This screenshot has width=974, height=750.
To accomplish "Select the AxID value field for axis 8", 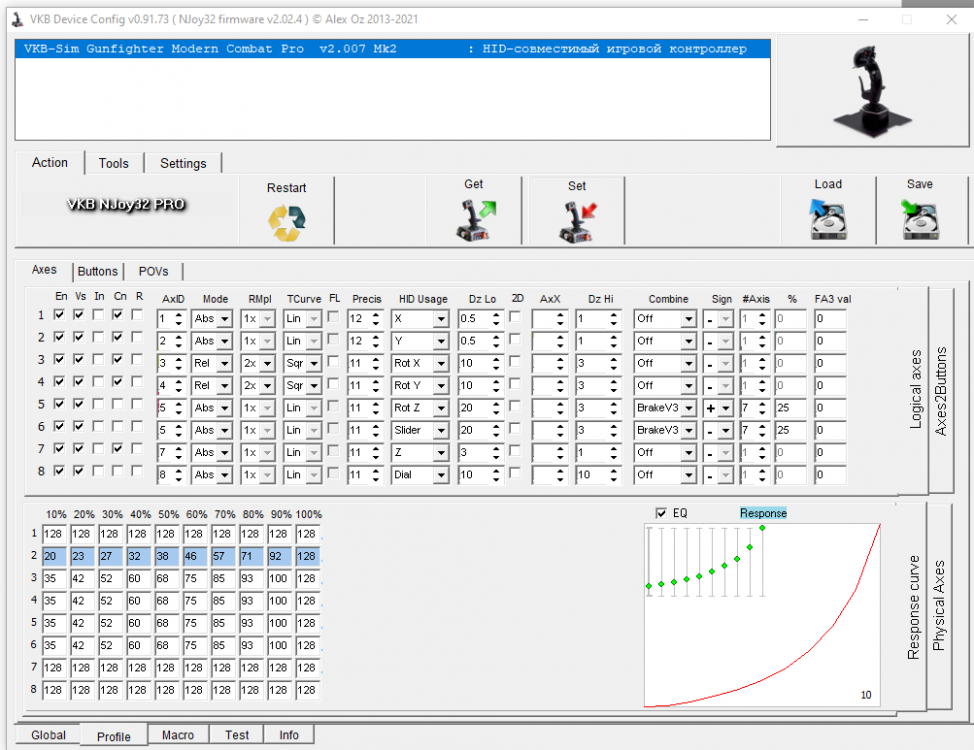I will click(x=166, y=474).
